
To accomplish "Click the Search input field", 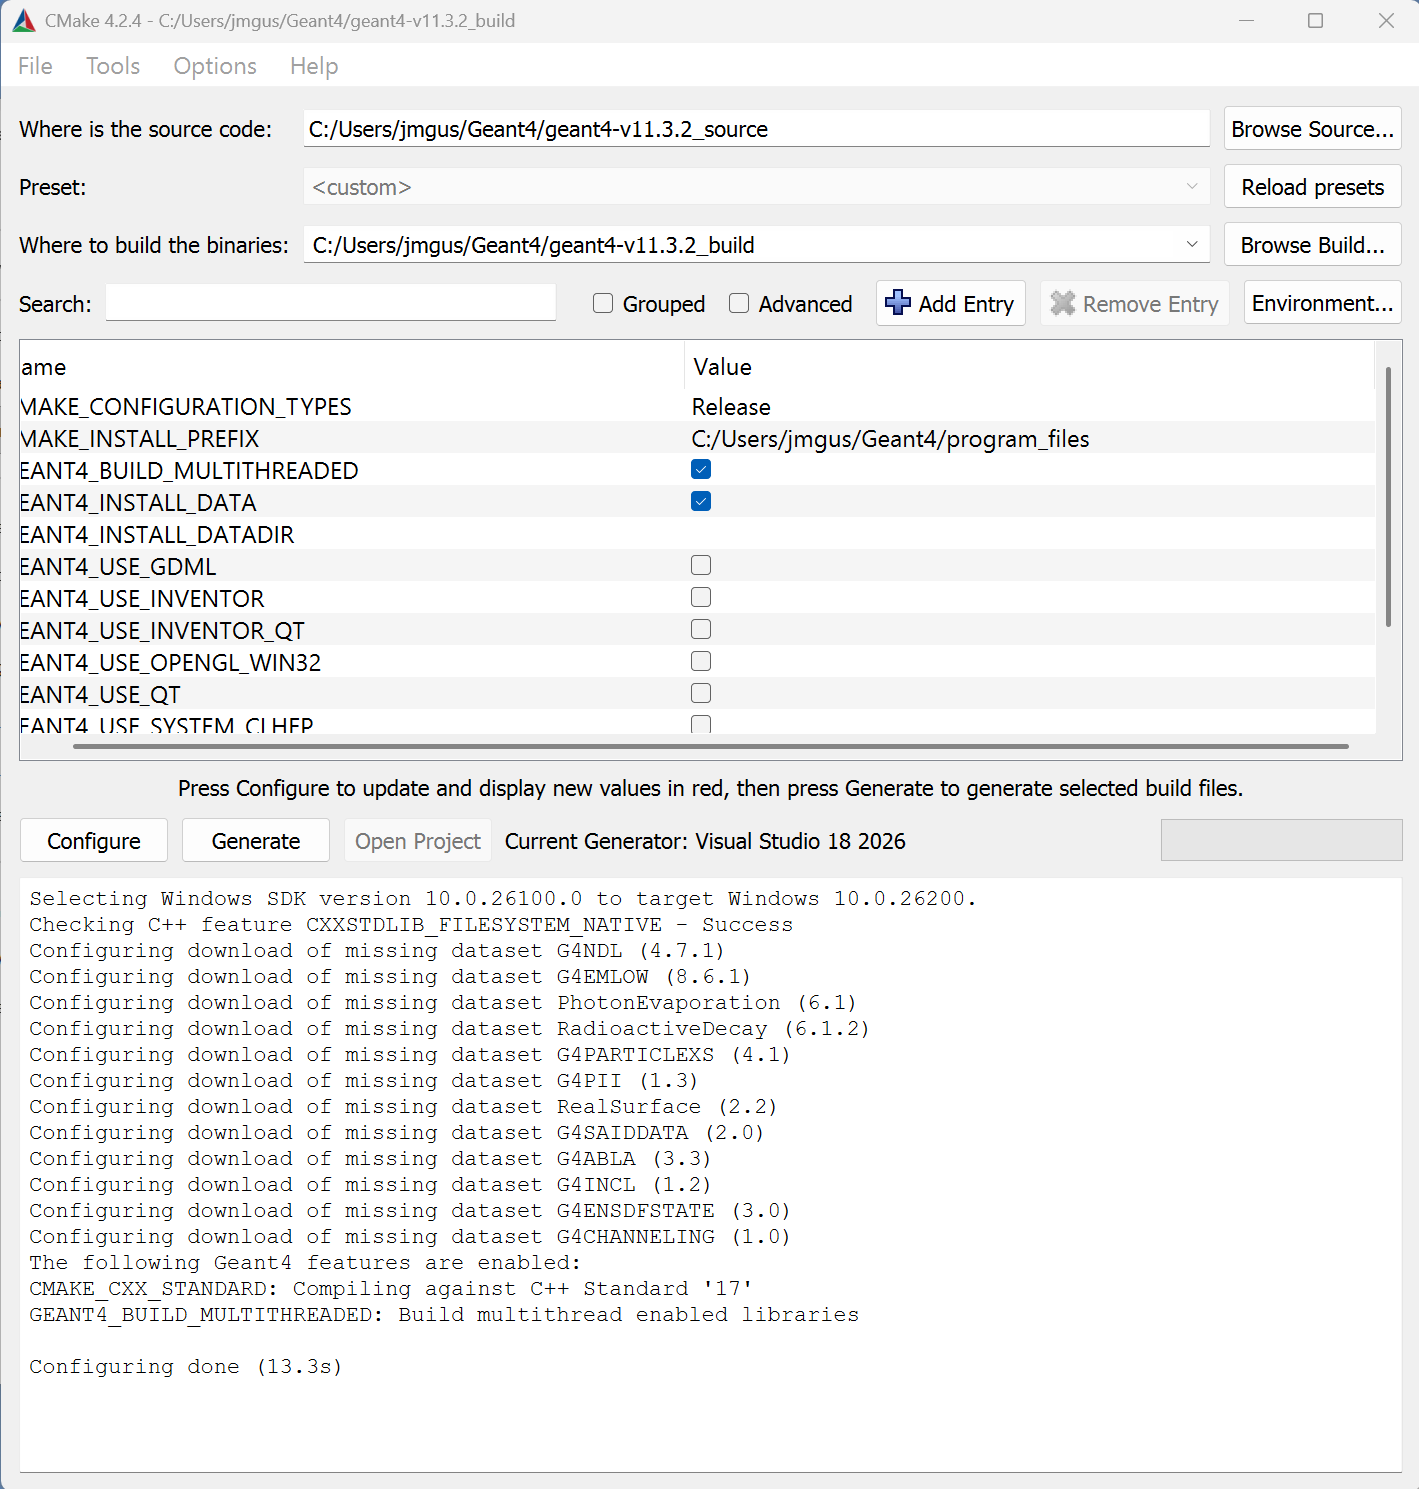I will point(331,303).
